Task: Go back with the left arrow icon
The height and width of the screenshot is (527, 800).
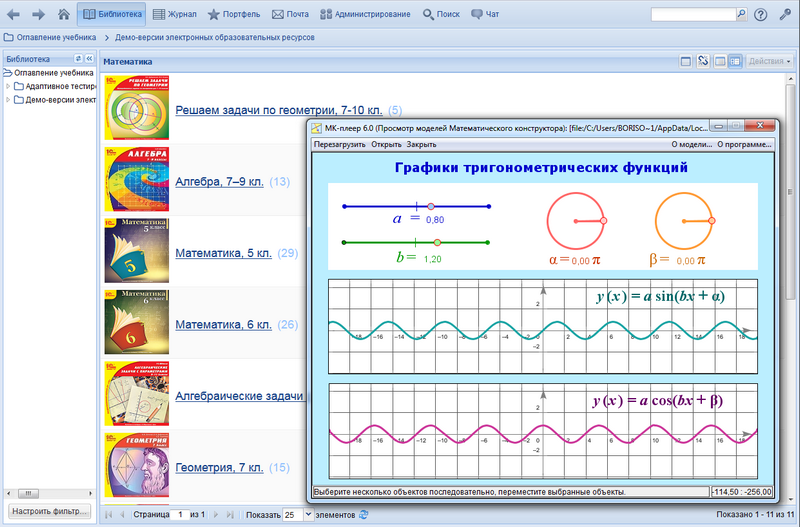Action: pos(14,15)
